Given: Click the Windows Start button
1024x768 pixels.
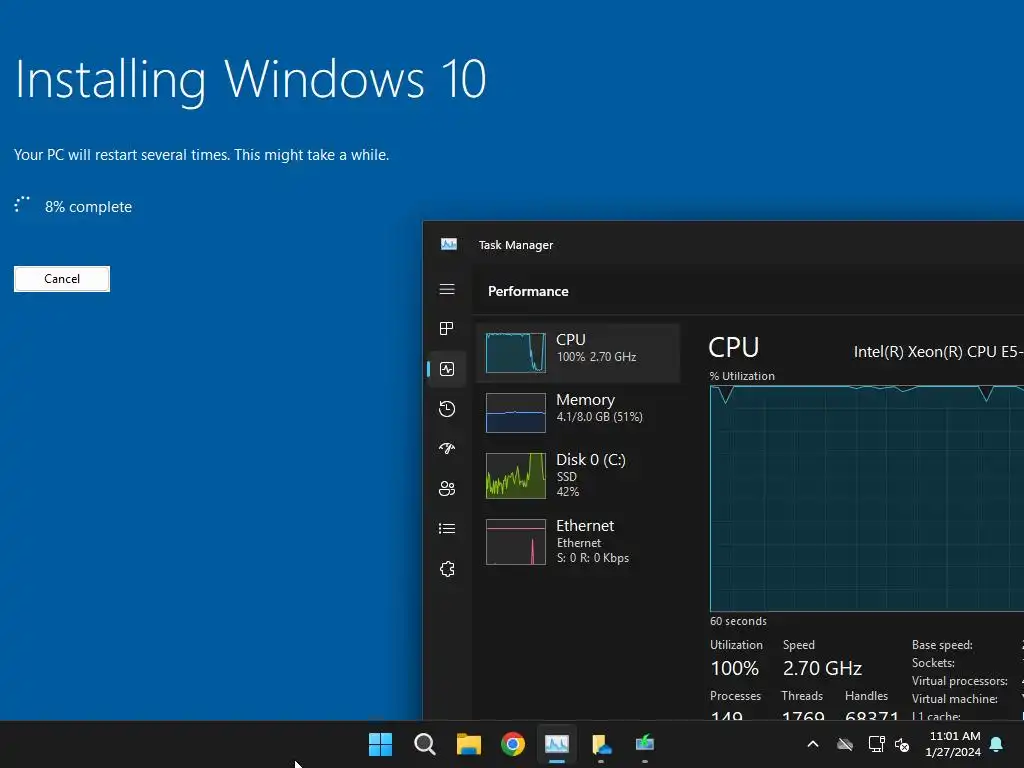Looking at the screenshot, I should (380, 744).
